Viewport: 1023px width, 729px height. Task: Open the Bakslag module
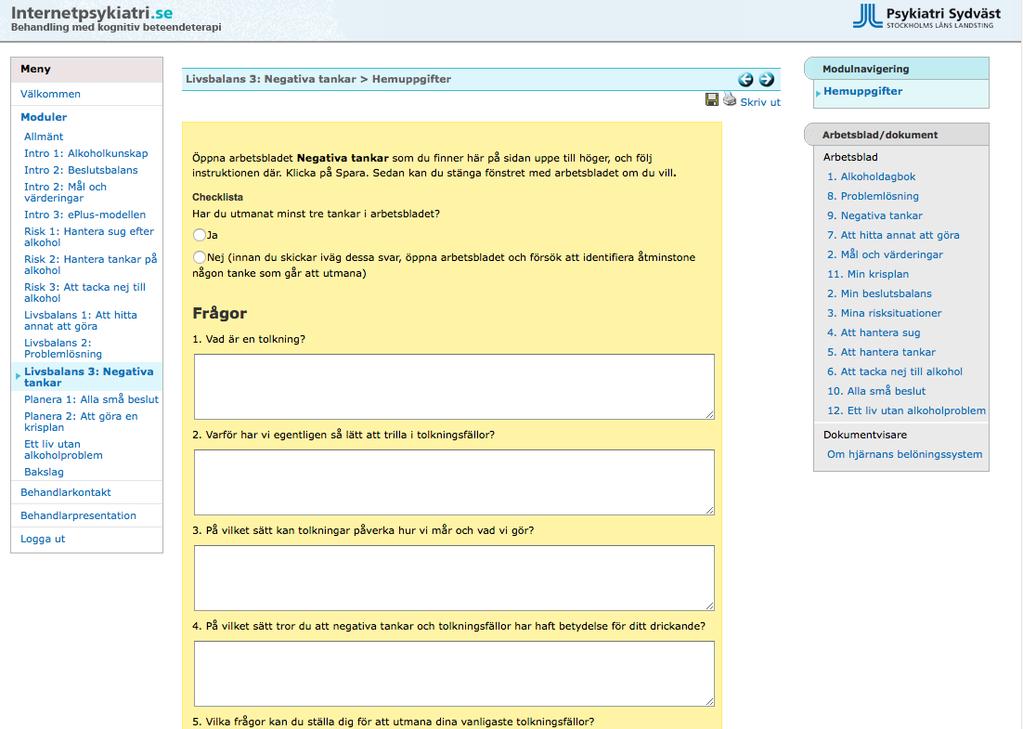pos(44,473)
